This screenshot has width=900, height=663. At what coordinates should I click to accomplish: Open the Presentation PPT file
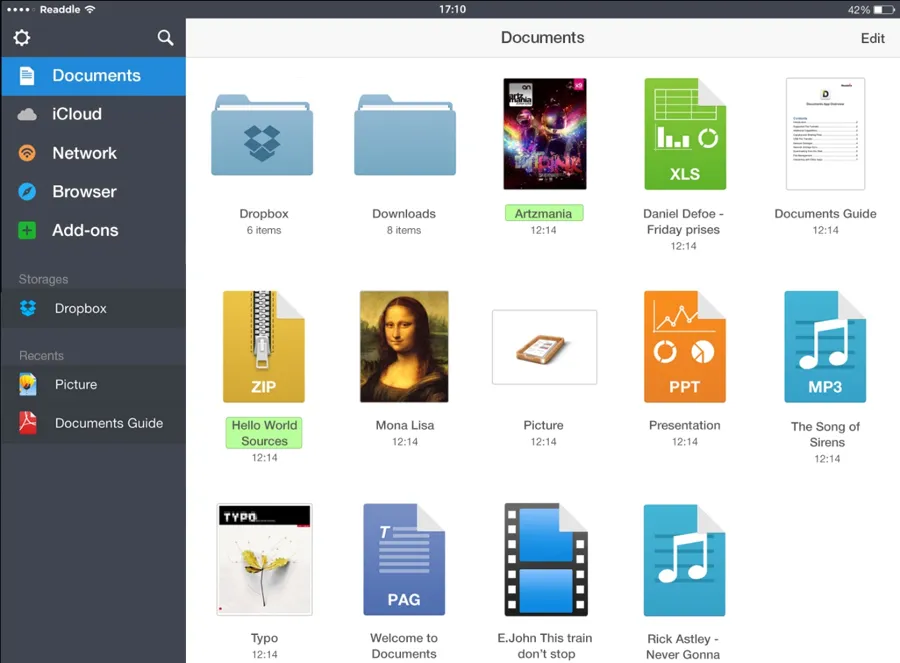pos(684,346)
